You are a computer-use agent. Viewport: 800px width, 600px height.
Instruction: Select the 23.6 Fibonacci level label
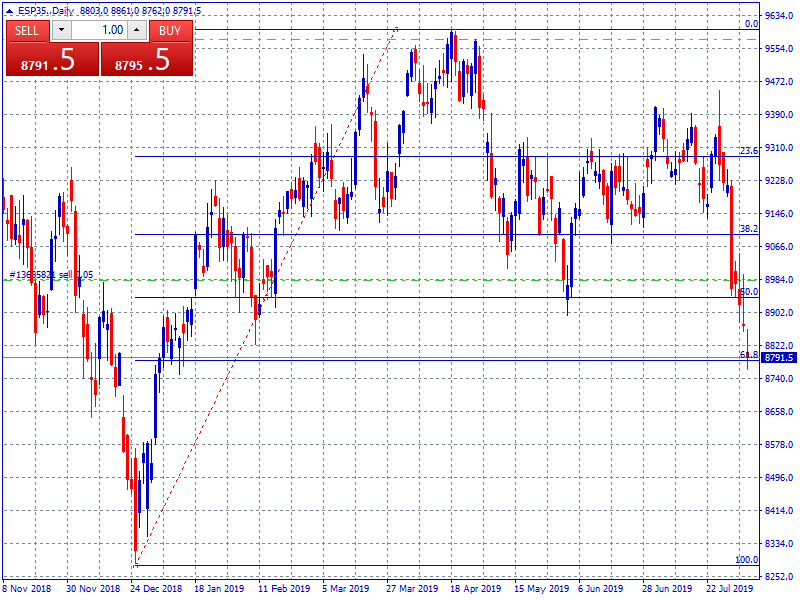tap(749, 150)
